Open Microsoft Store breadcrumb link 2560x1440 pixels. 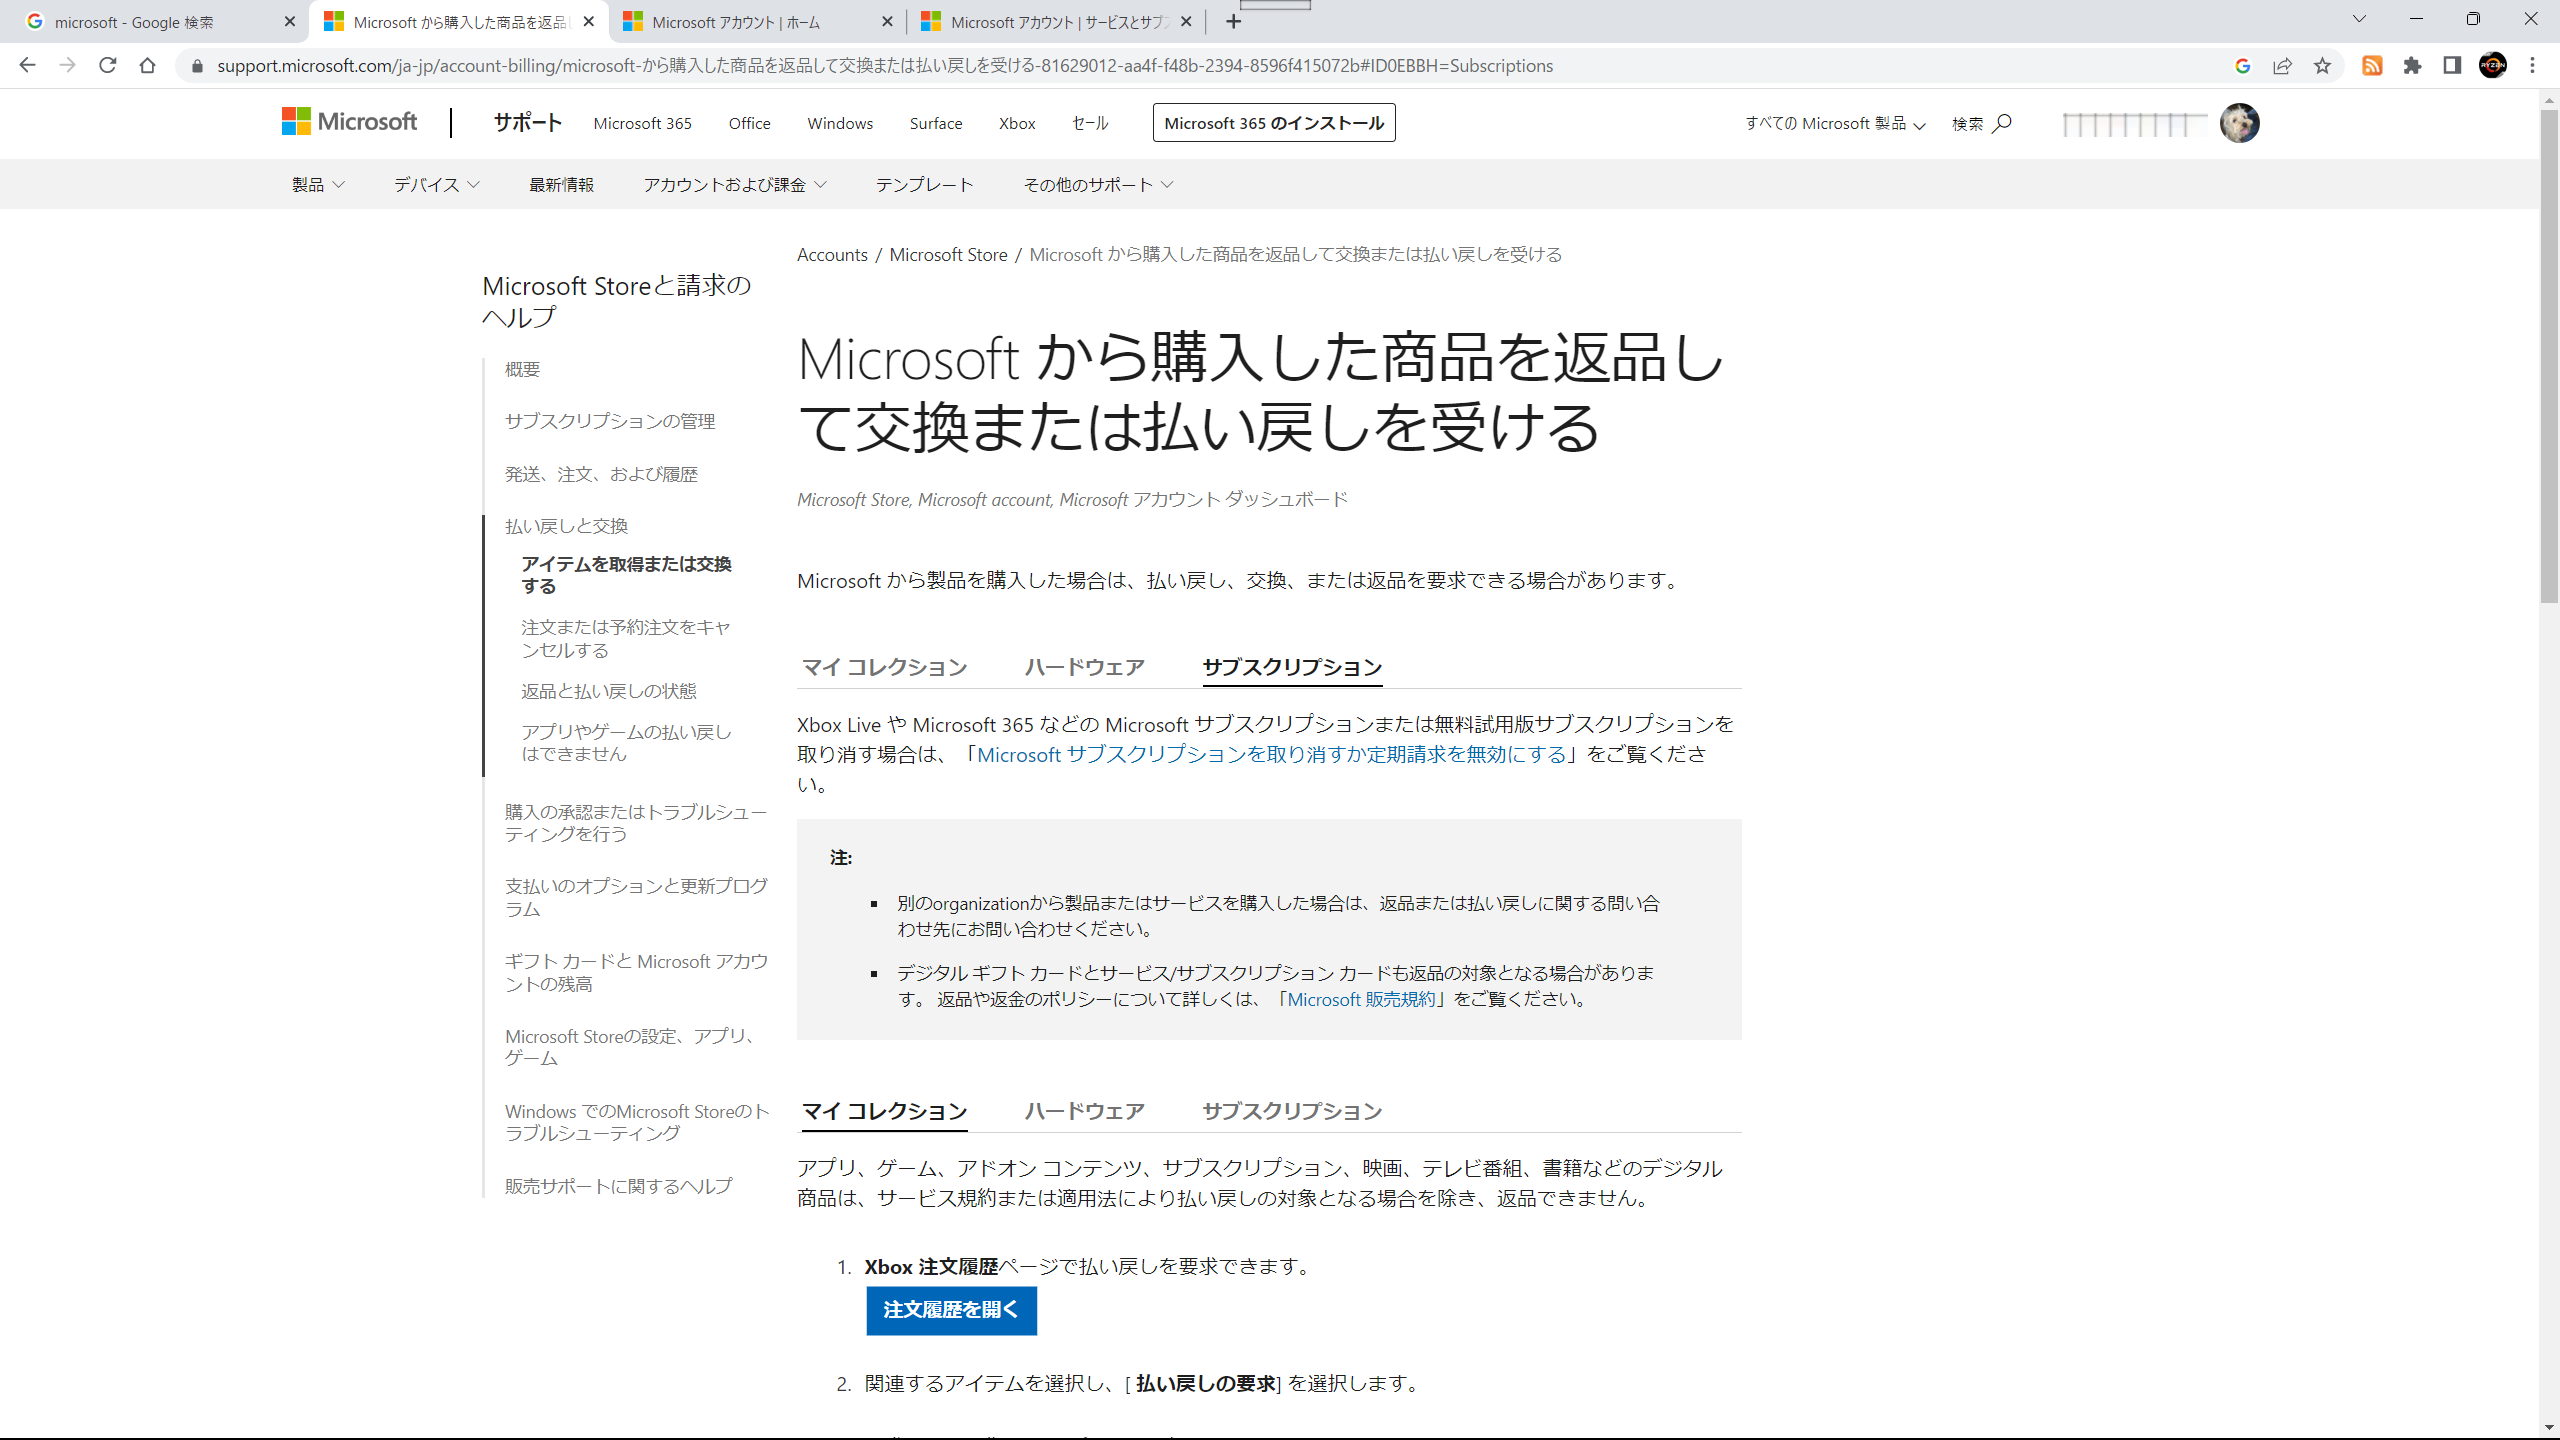tap(948, 255)
